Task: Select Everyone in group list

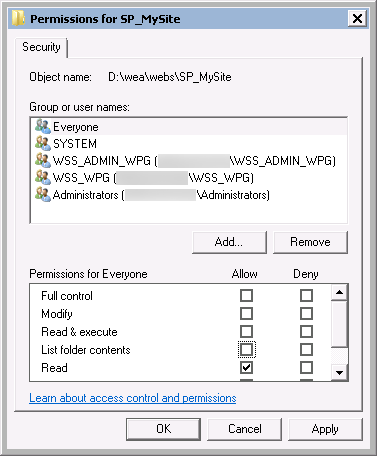Action: coord(189,127)
